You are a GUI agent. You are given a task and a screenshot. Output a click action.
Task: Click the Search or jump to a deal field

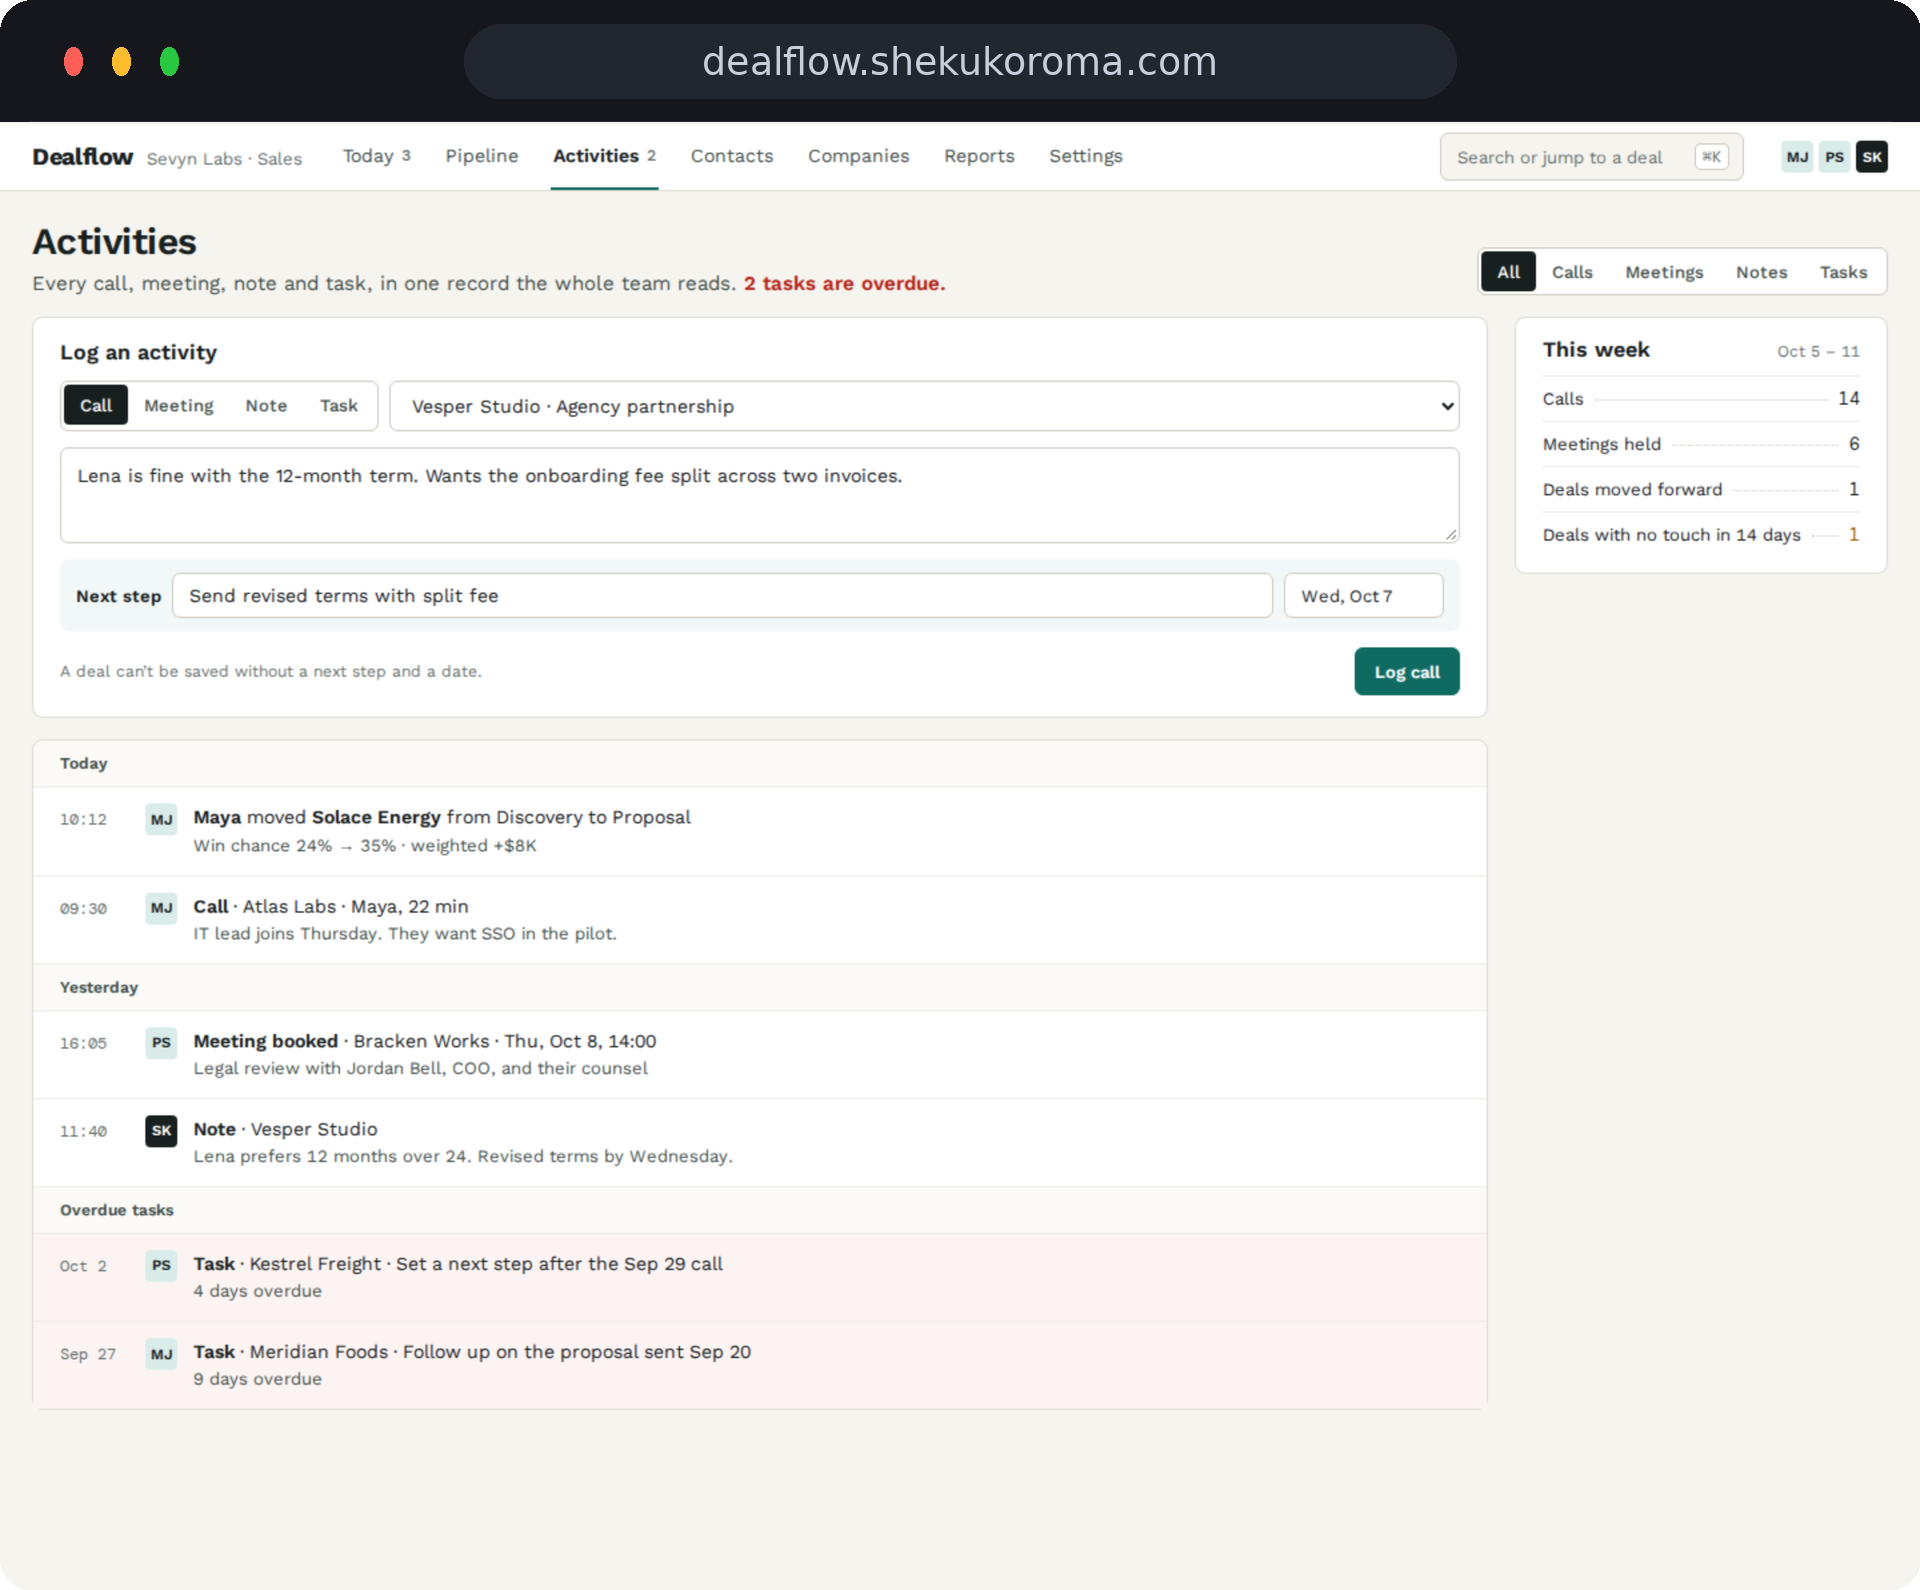pos(1592,157)
